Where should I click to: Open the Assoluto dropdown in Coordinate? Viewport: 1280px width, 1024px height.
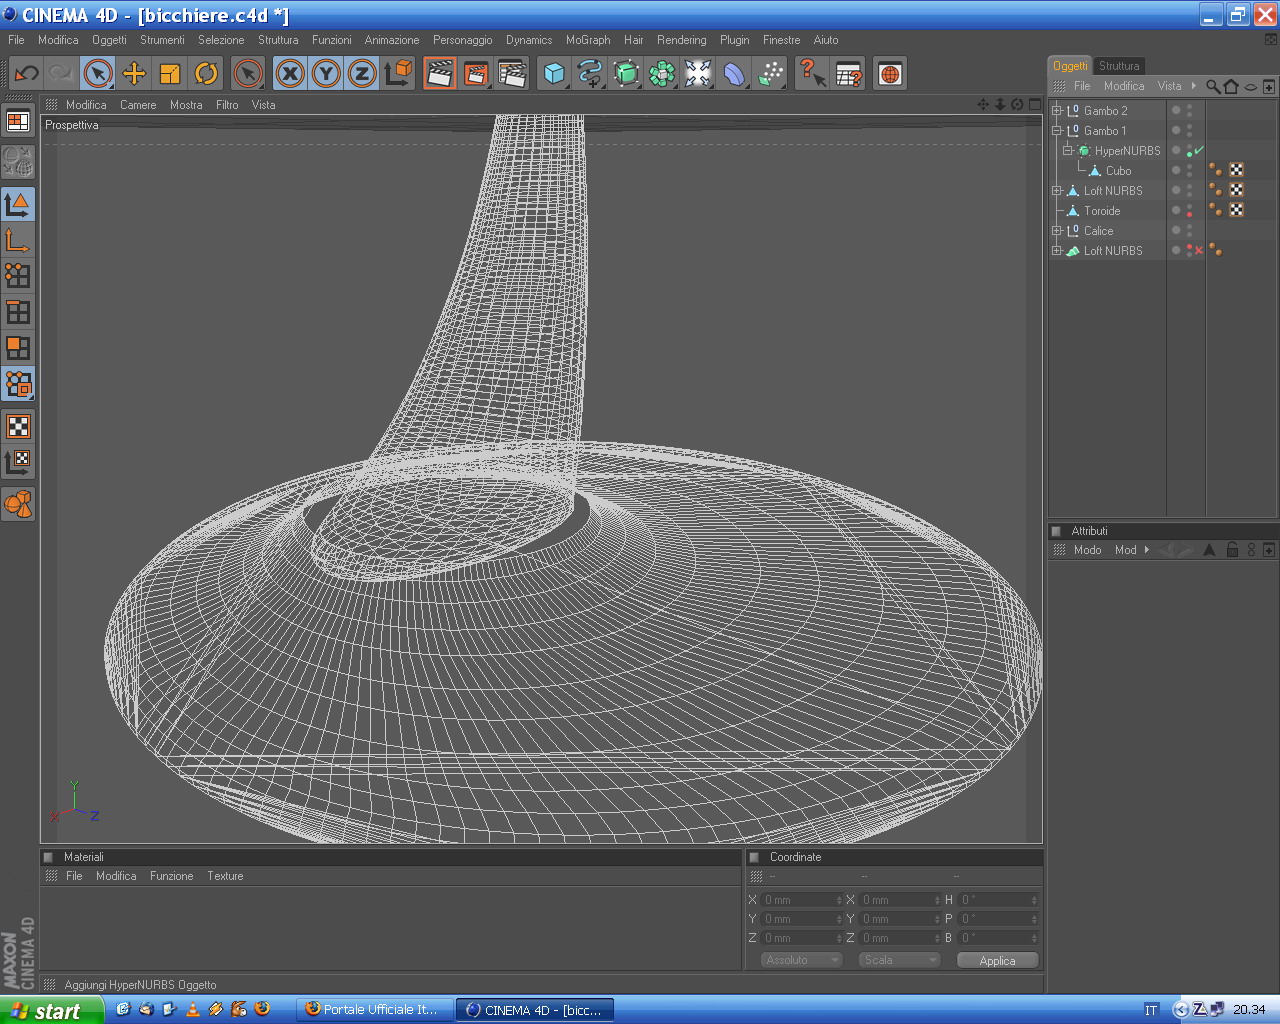(803, 960)
